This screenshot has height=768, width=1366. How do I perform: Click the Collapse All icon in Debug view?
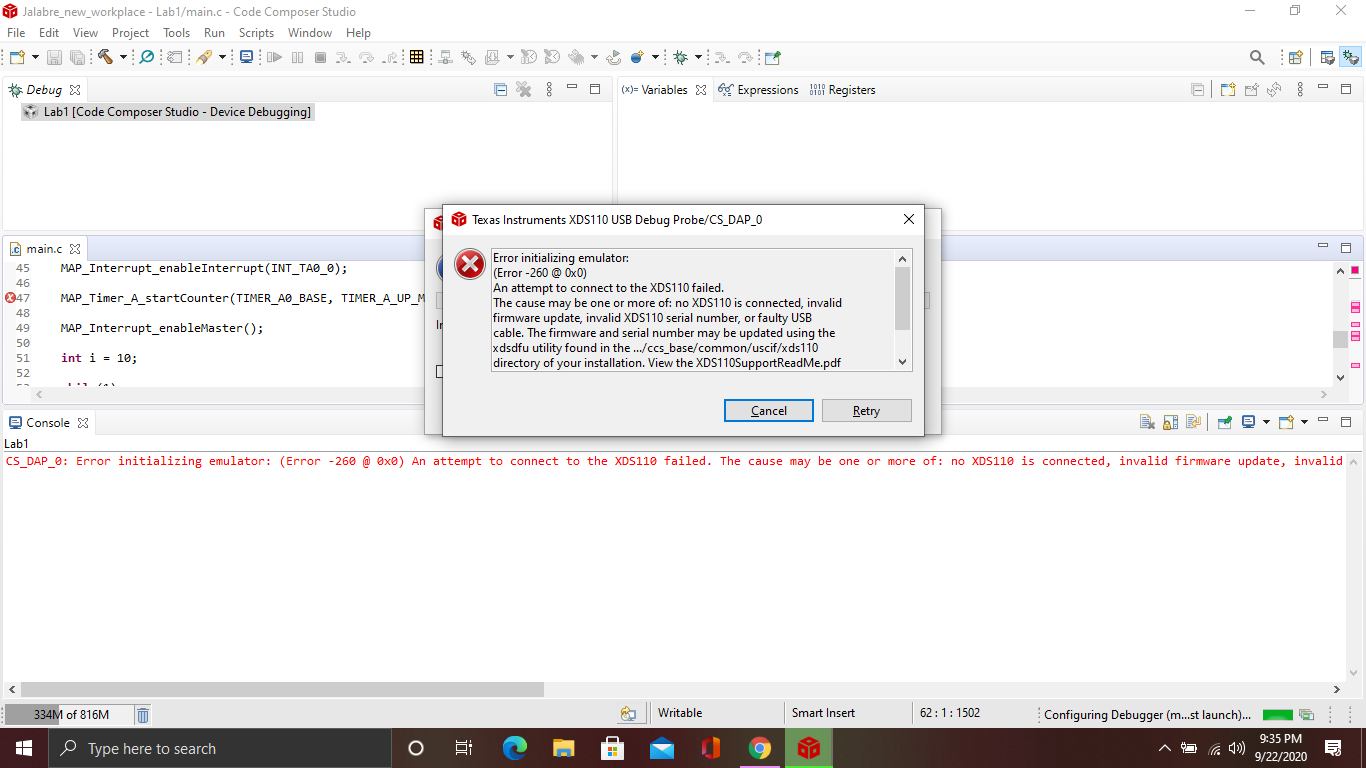click(501, 90)
